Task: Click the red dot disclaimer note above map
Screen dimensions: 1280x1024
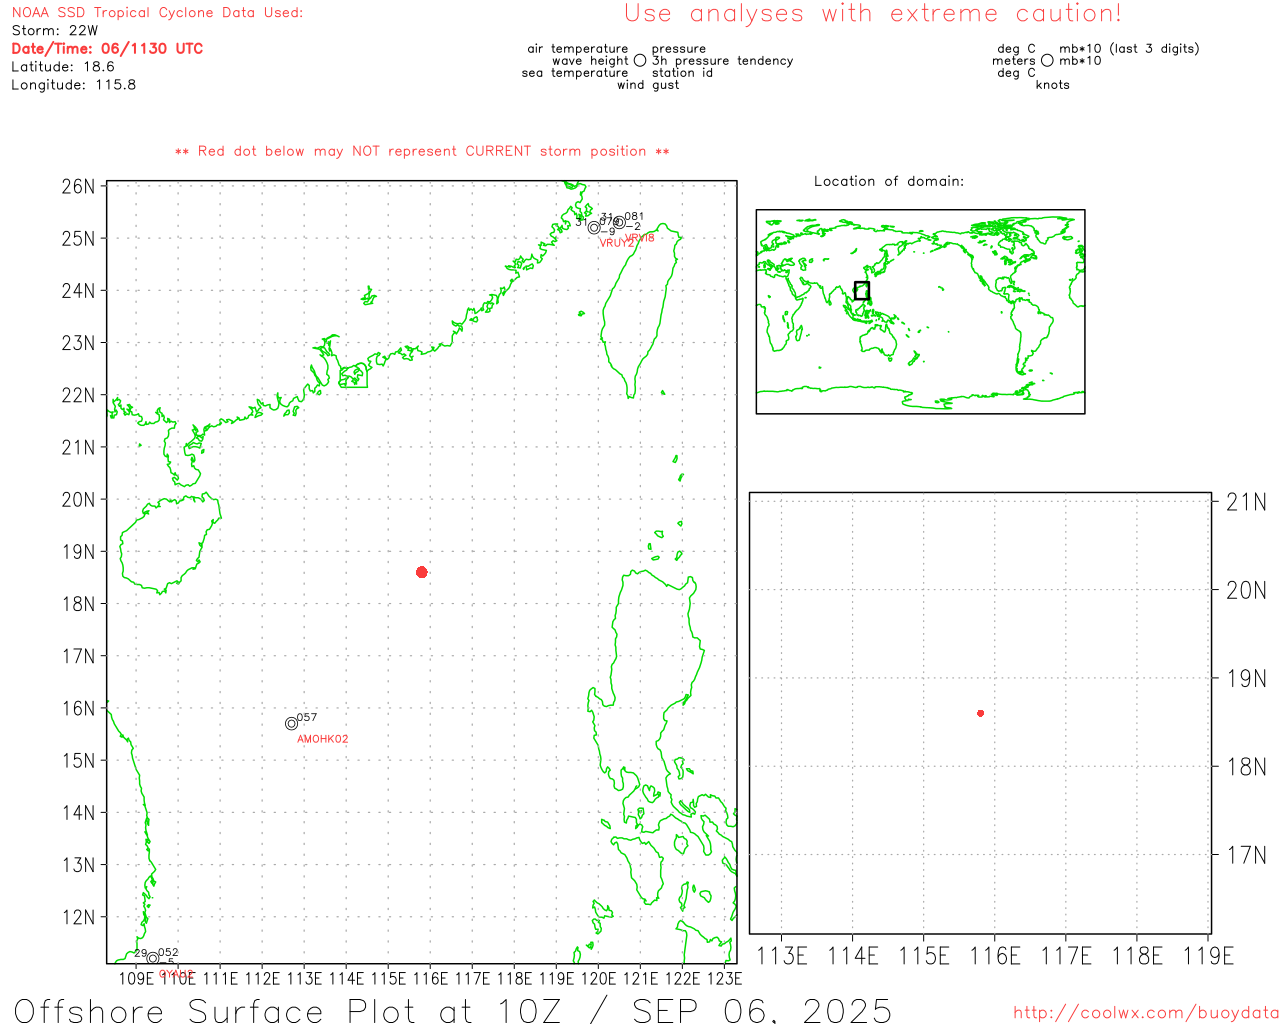Action: pos(422,151)
